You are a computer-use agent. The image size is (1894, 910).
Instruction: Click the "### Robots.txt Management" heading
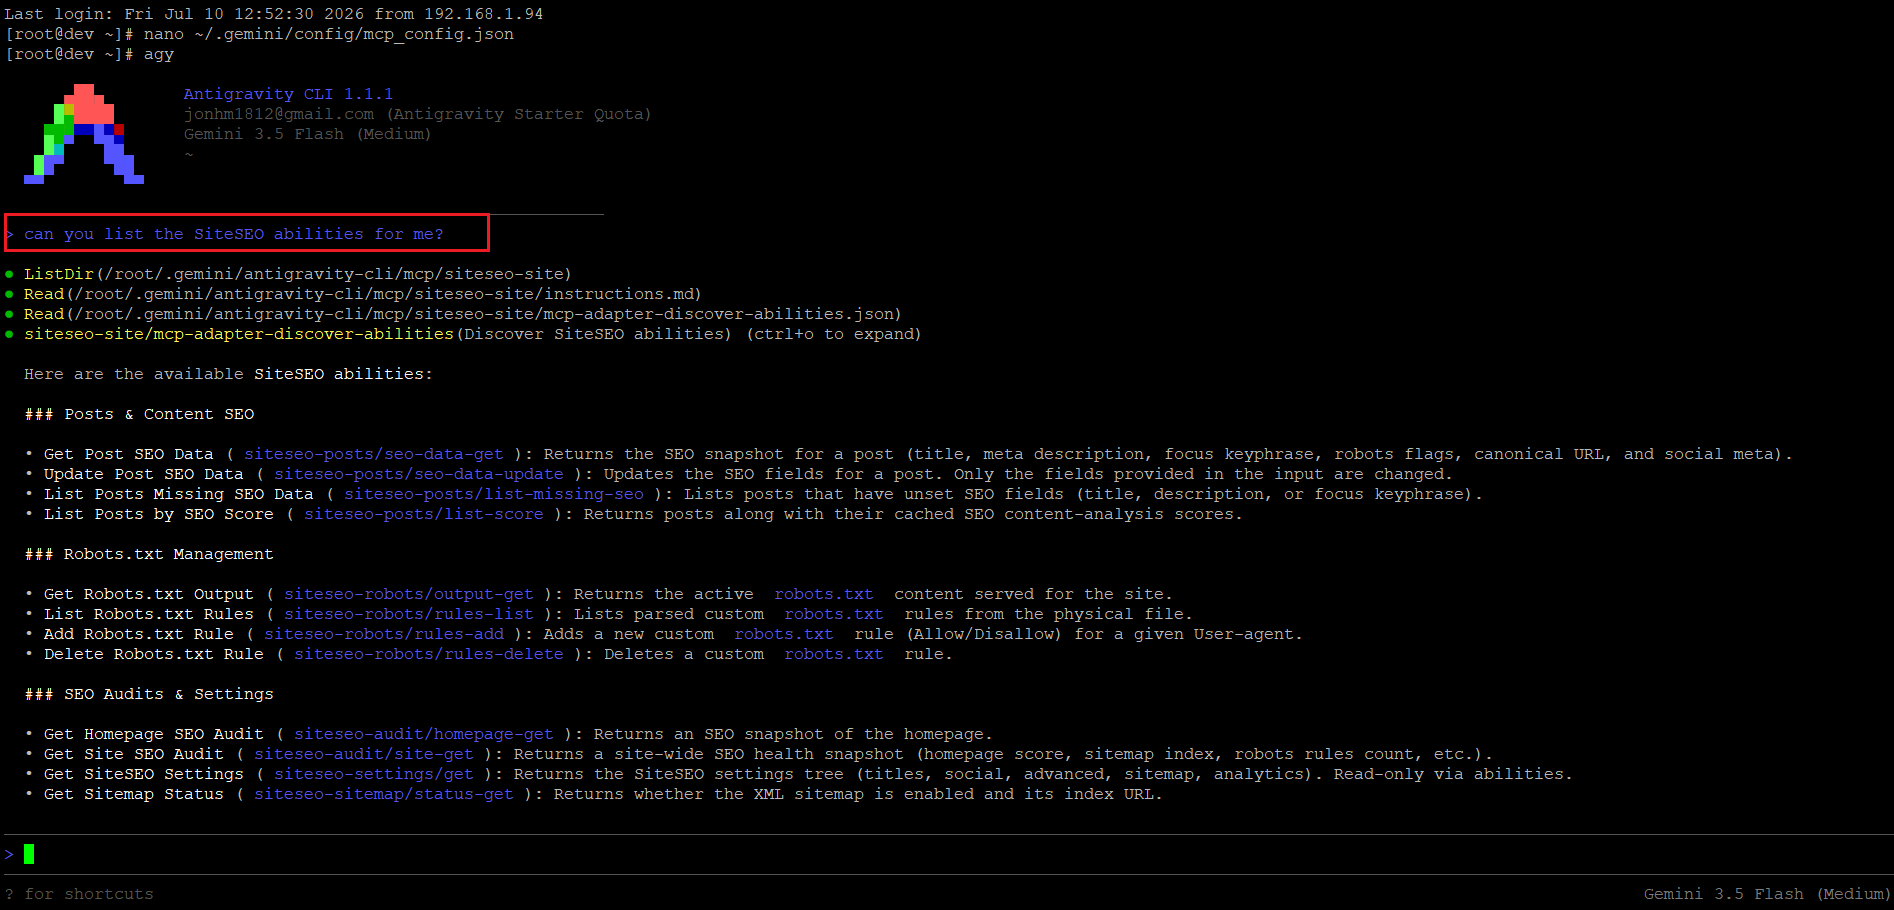click(x=149, y=554)
